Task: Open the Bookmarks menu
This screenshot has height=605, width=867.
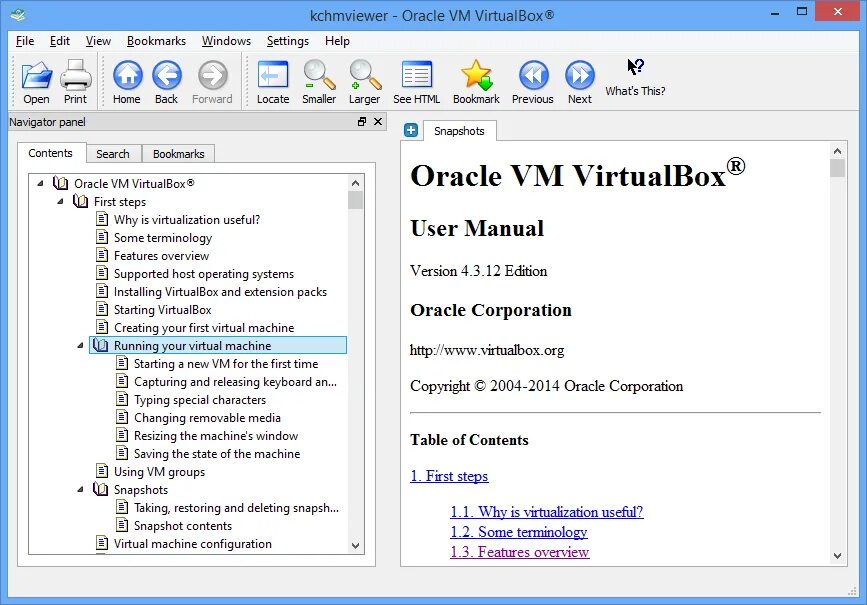Action: [156, 41]
